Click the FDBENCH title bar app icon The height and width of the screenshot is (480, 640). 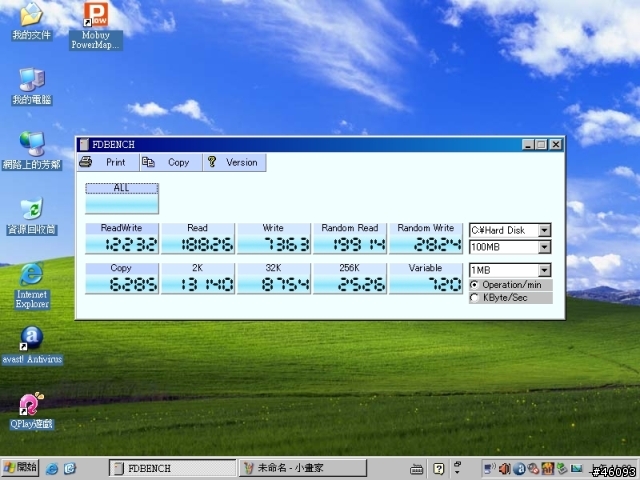pyautogui.click(x=84, y=144)
